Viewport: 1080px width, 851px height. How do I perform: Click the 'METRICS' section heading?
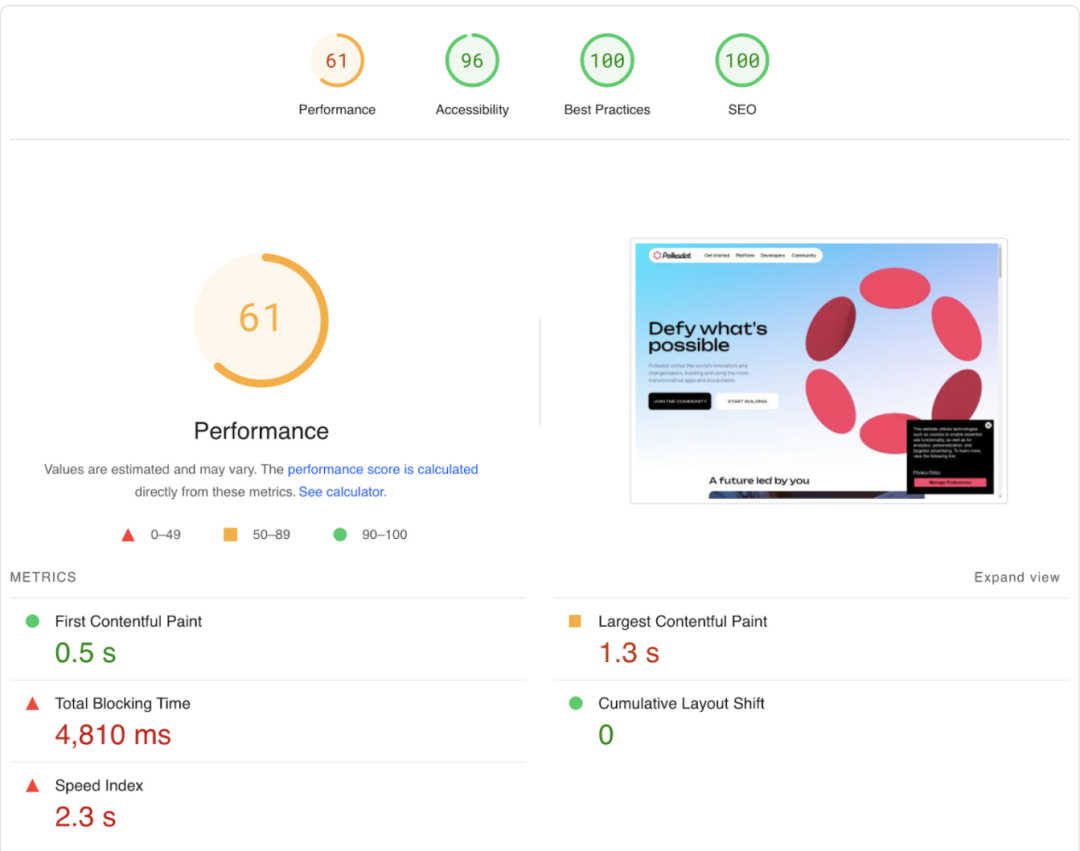(x=43, y=577)
